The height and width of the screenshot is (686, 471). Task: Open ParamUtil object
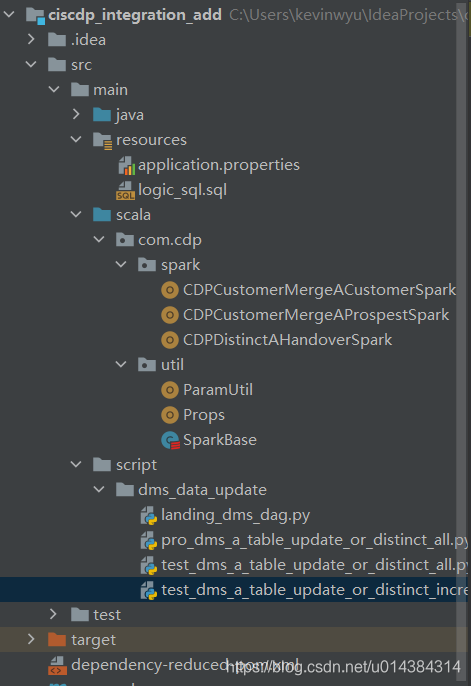218,389
